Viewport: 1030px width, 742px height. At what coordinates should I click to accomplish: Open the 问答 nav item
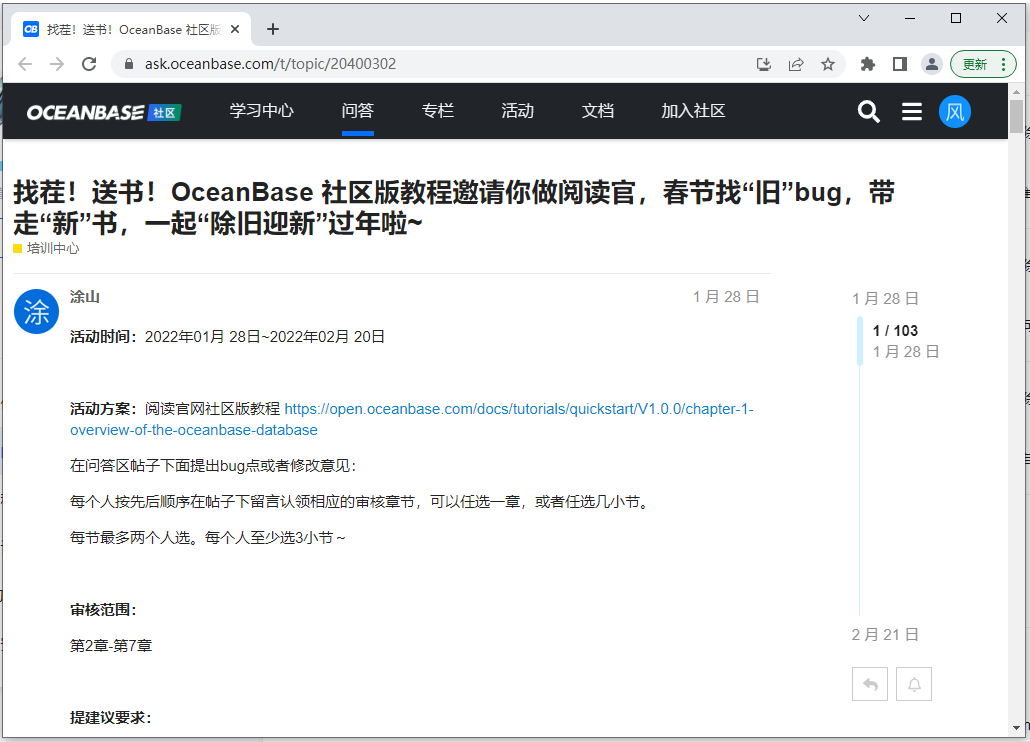click(357, 111)
